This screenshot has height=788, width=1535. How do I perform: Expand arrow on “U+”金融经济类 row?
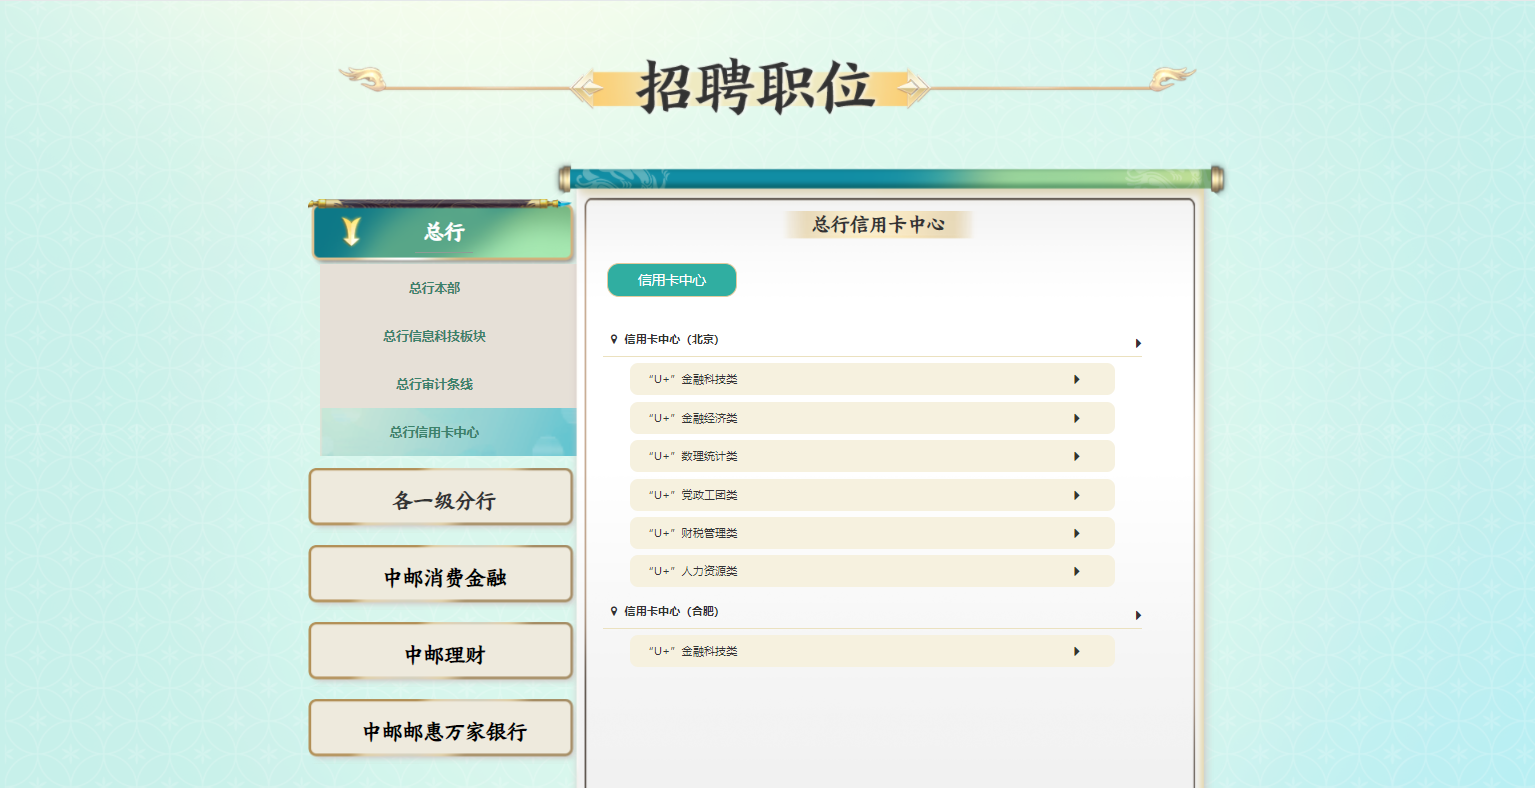pyautogui.click(x=1077, y=418)
